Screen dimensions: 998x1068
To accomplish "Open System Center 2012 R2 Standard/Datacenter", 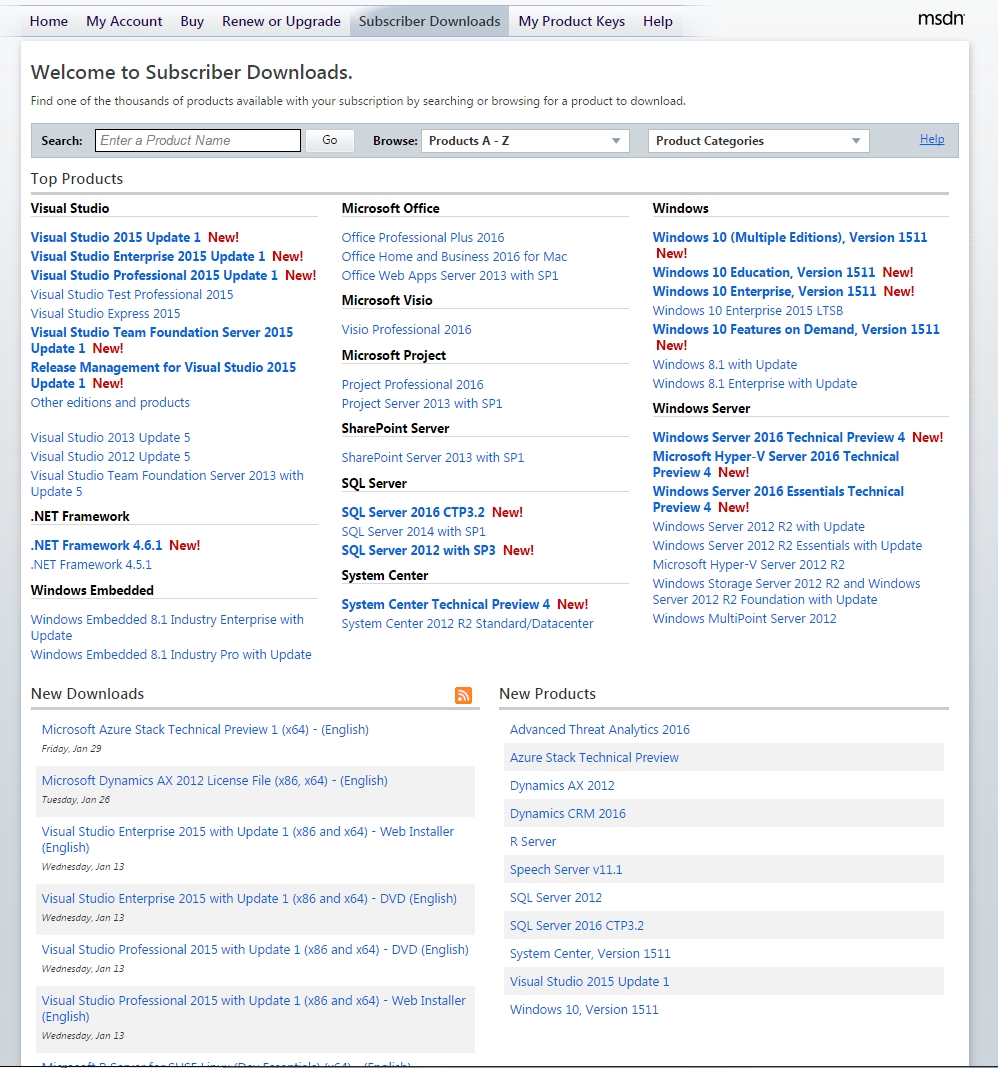I will (x=467, y=624).
